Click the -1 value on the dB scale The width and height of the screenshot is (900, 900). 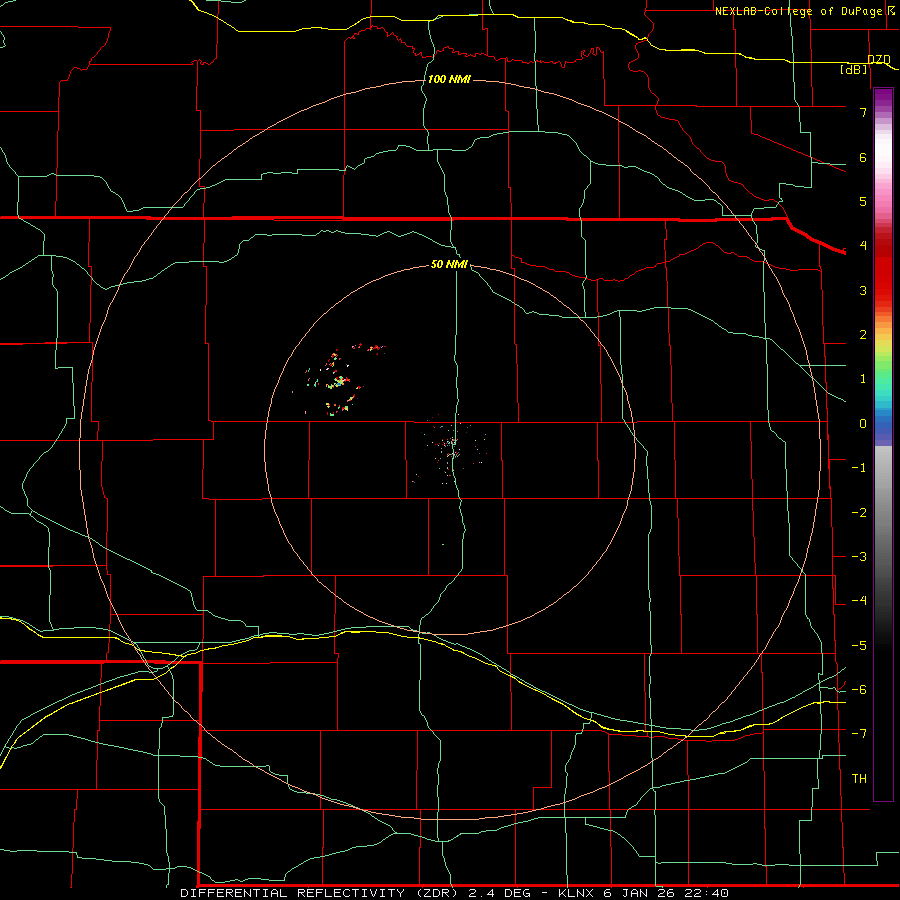[859, 468]
